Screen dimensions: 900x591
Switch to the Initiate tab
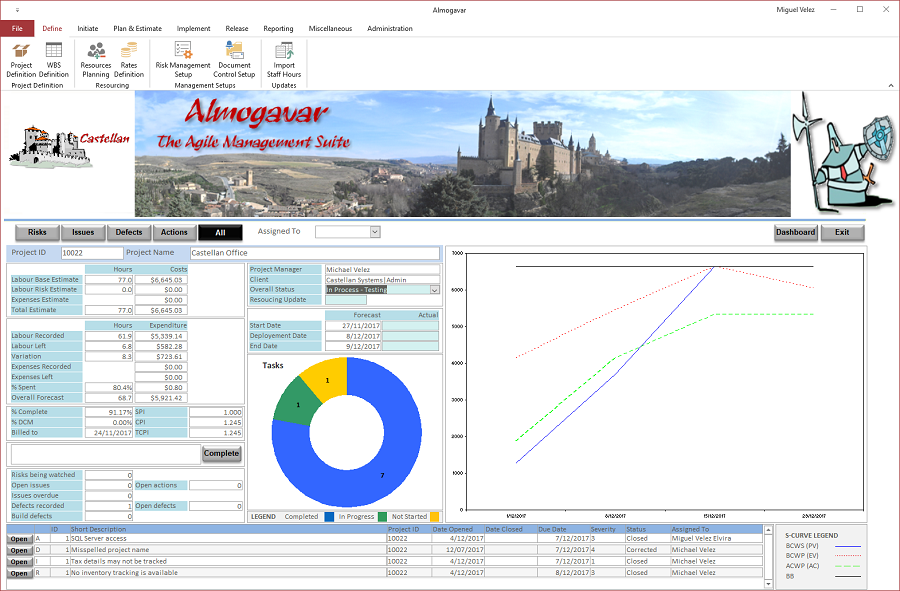[x=88, y=28]
